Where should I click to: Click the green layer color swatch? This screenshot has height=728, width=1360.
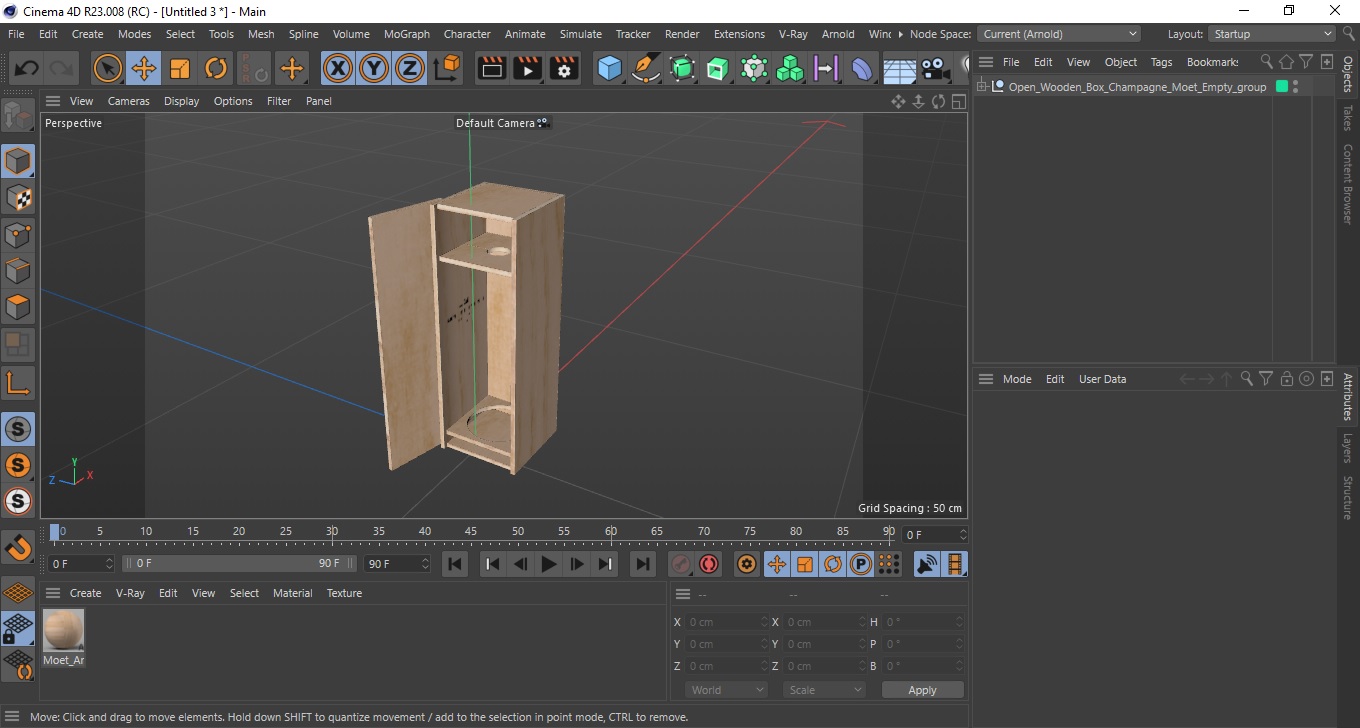(1282, 87)
